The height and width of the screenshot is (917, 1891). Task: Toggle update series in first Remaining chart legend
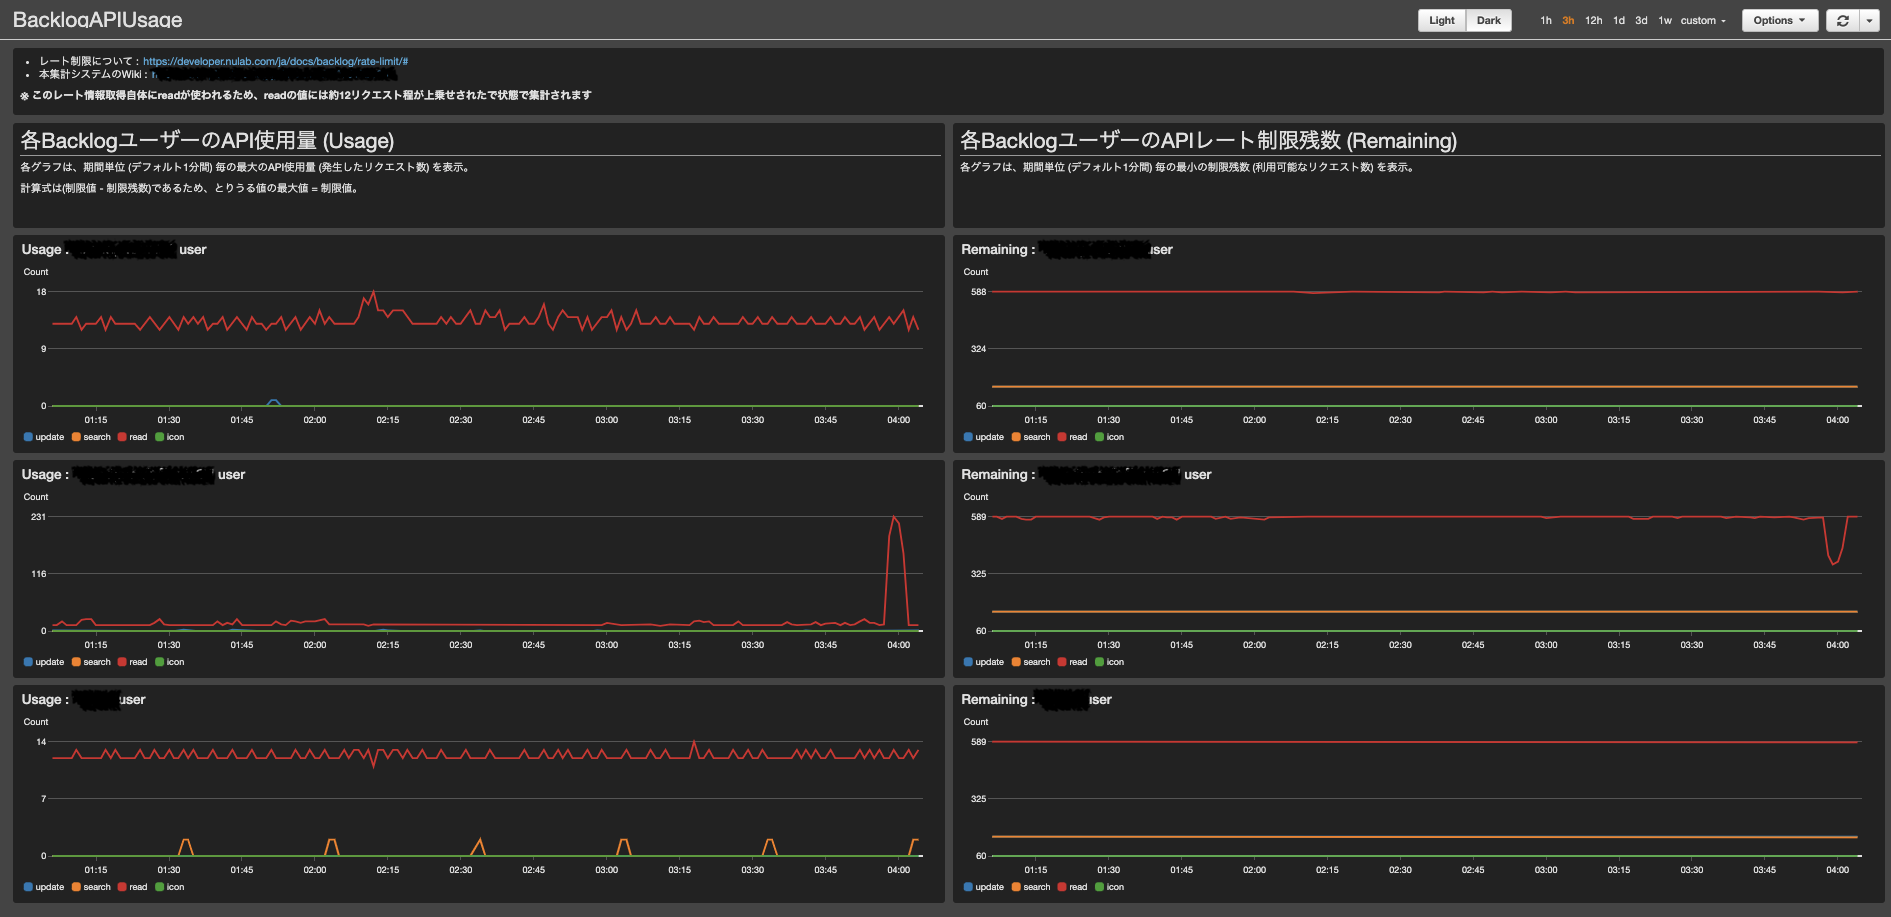pos(984,437)
